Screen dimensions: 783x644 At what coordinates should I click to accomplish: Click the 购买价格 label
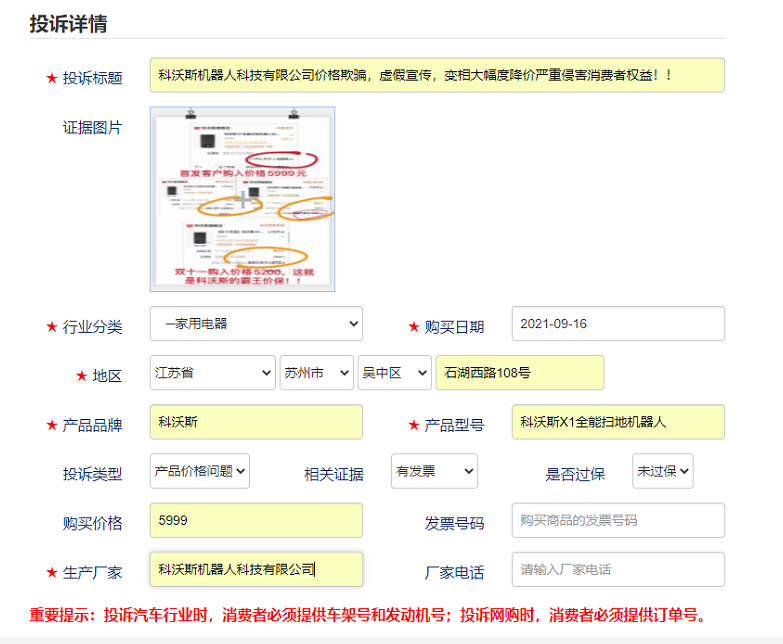coord(92,524)
